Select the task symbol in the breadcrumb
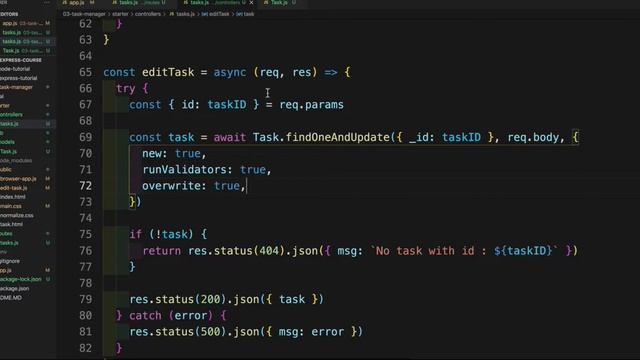 [245, 14]
